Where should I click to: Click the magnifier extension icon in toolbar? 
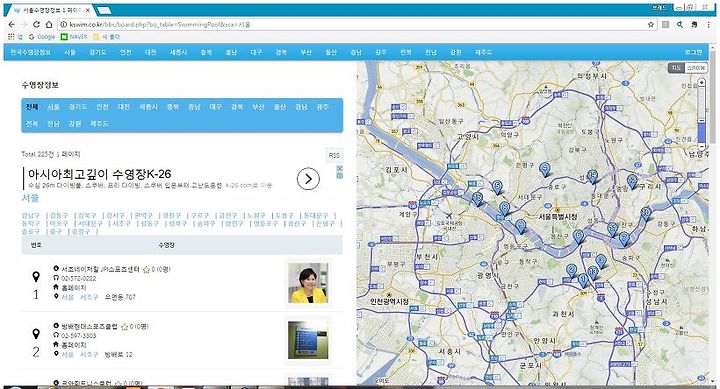[680, 25]
